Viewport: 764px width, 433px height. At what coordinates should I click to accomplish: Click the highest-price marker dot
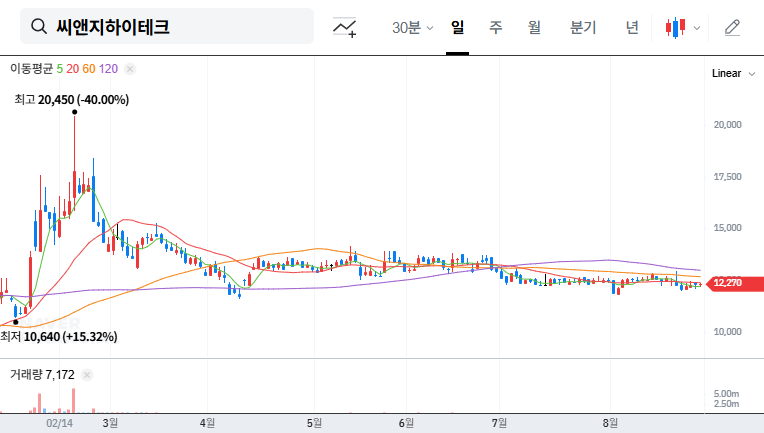pos(75,112)
